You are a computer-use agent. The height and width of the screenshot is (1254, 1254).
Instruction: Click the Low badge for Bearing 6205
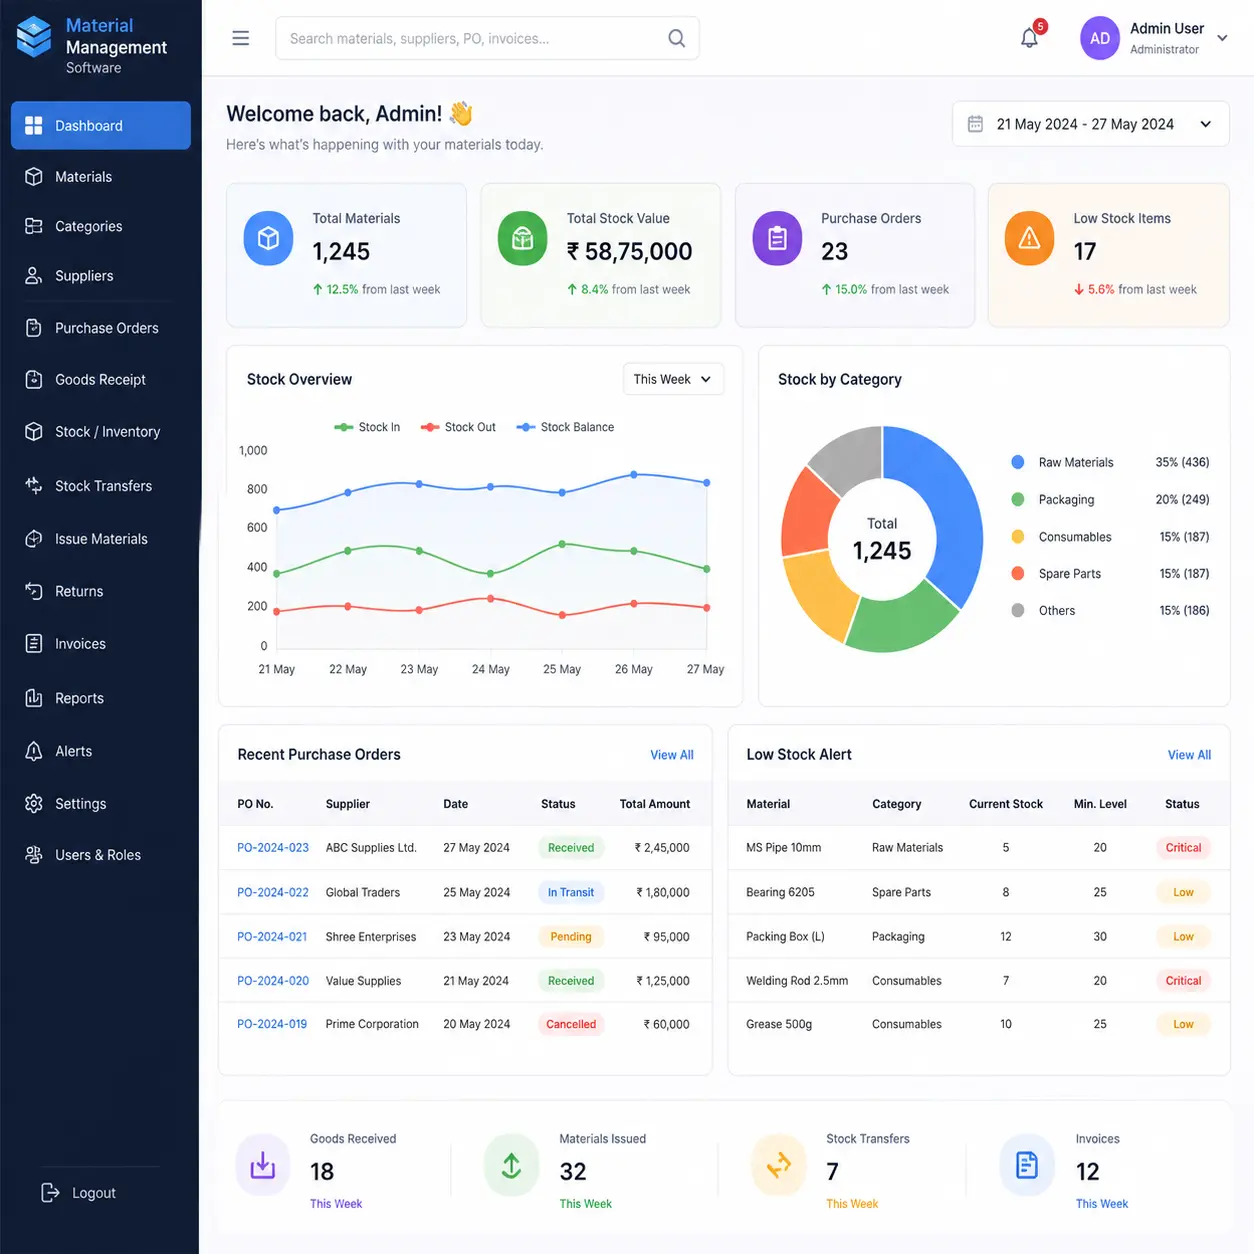coord(1183,892)
